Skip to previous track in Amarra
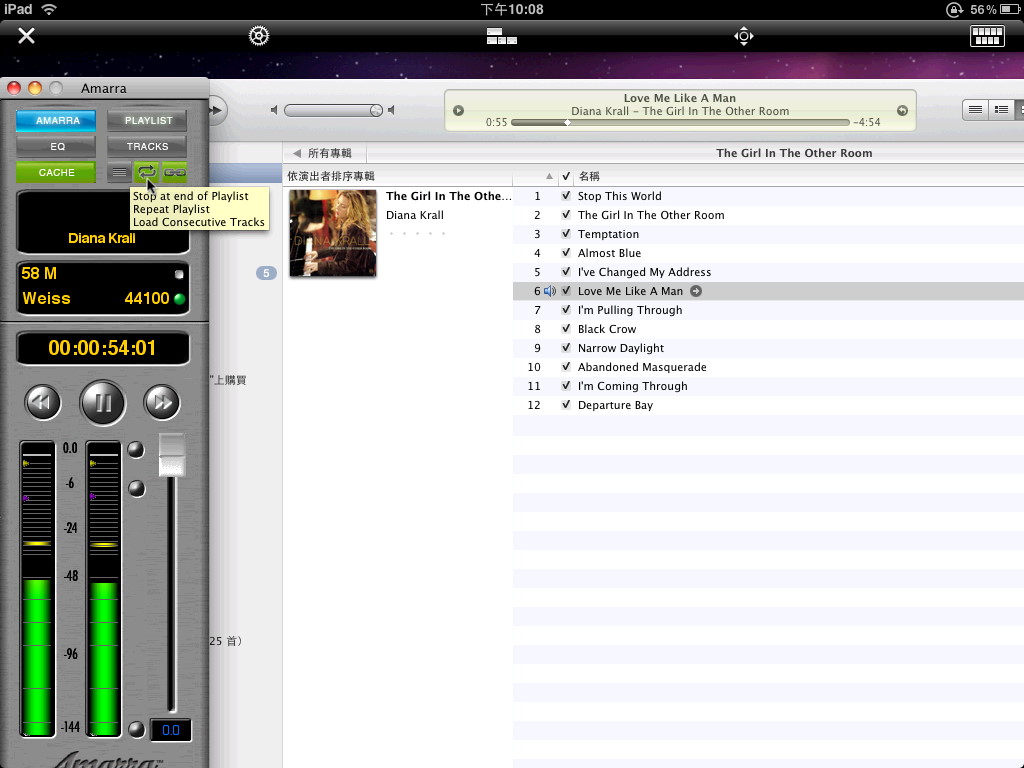The image size is (1024, 768). (43, 402)
